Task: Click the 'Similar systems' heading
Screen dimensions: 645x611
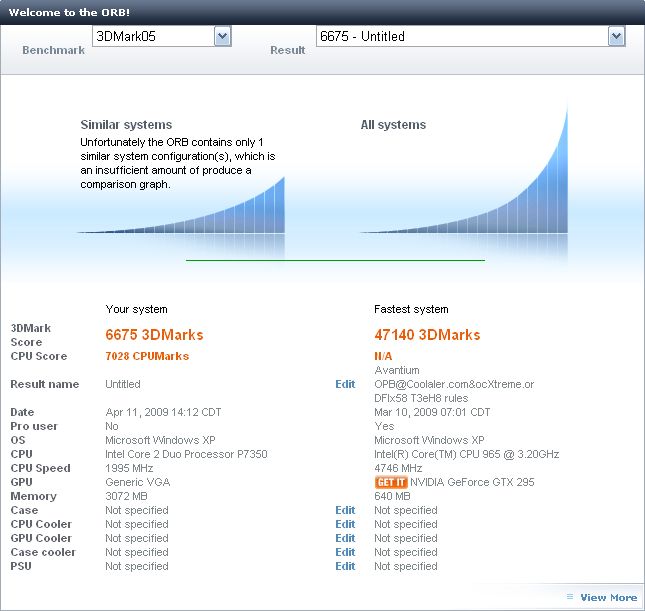Action: [x=126, y=125]
